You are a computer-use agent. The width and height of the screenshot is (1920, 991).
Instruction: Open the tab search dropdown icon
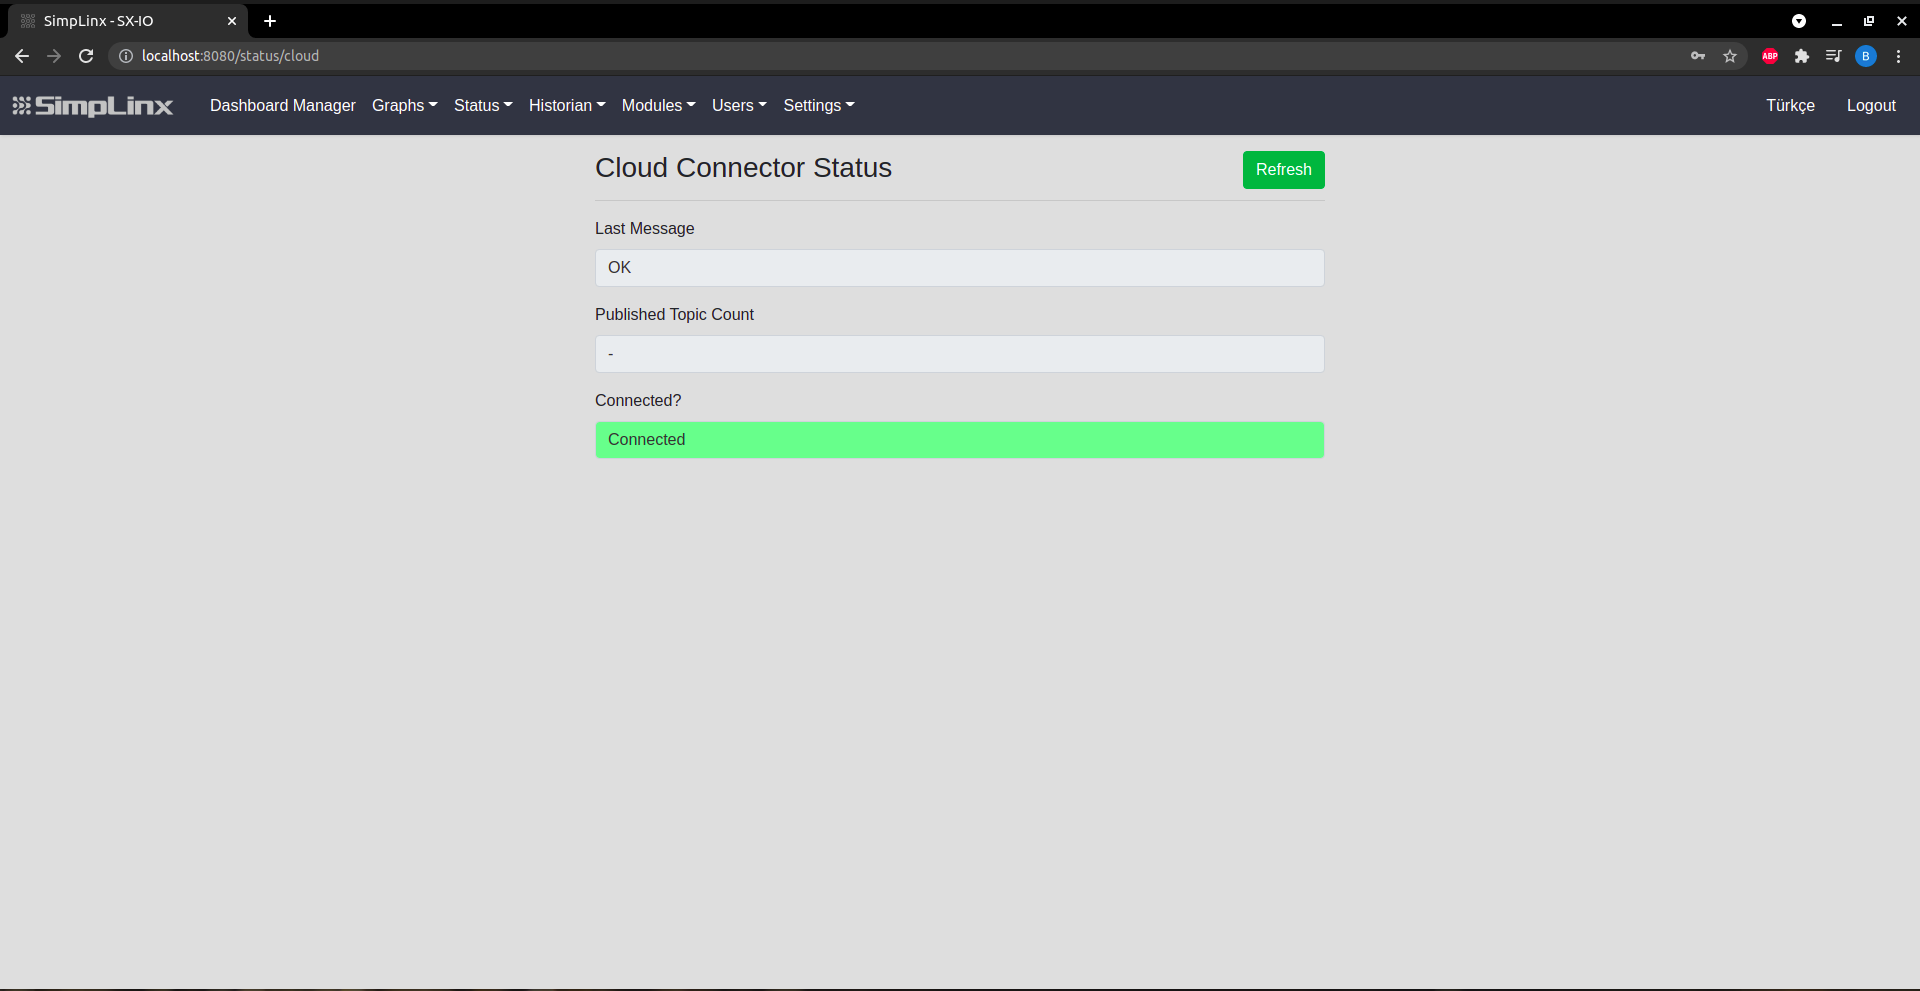coord(1799,21)
